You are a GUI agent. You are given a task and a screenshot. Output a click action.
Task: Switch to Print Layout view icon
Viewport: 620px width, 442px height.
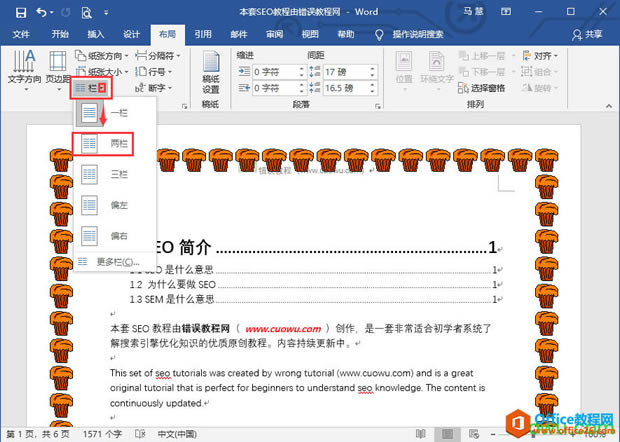tap(448, 434)
